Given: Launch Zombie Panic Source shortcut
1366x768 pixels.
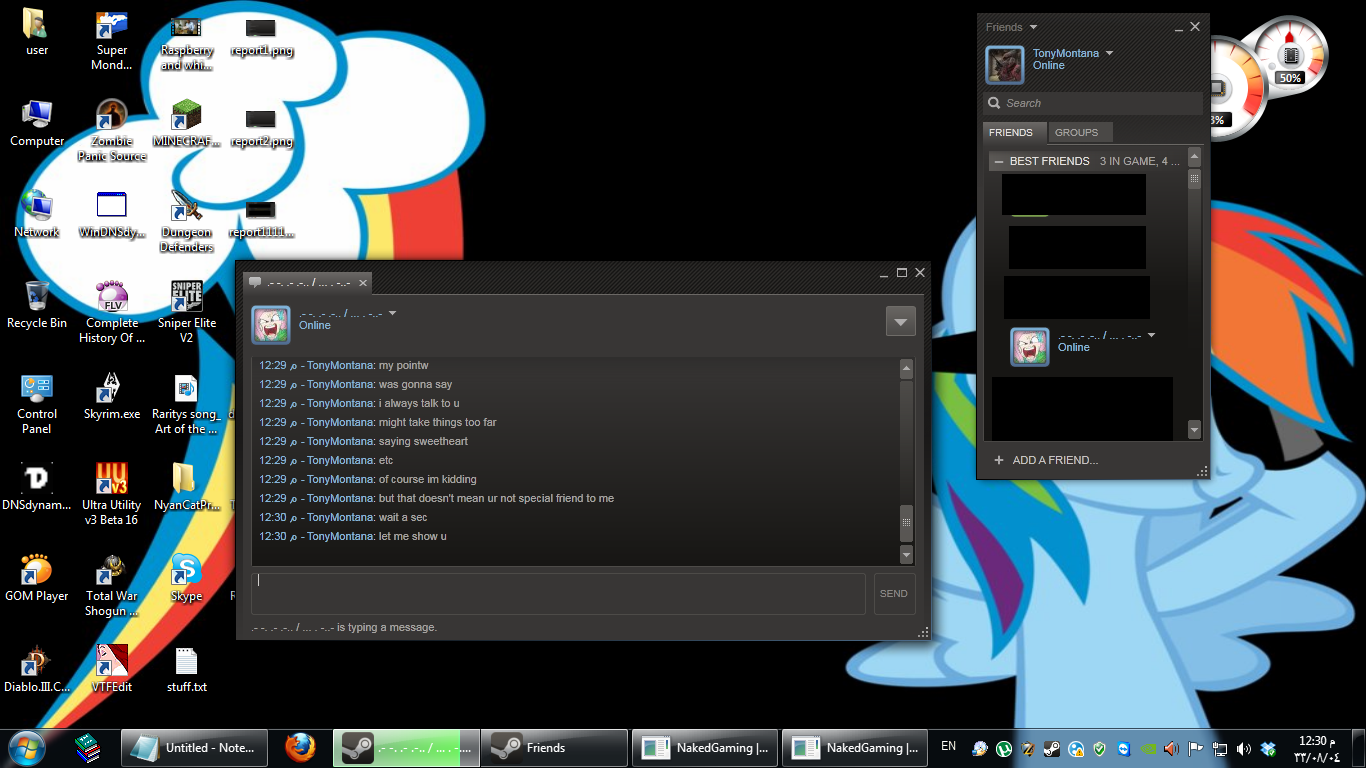Looking at the screenshot, I should [x=112, y=129].
